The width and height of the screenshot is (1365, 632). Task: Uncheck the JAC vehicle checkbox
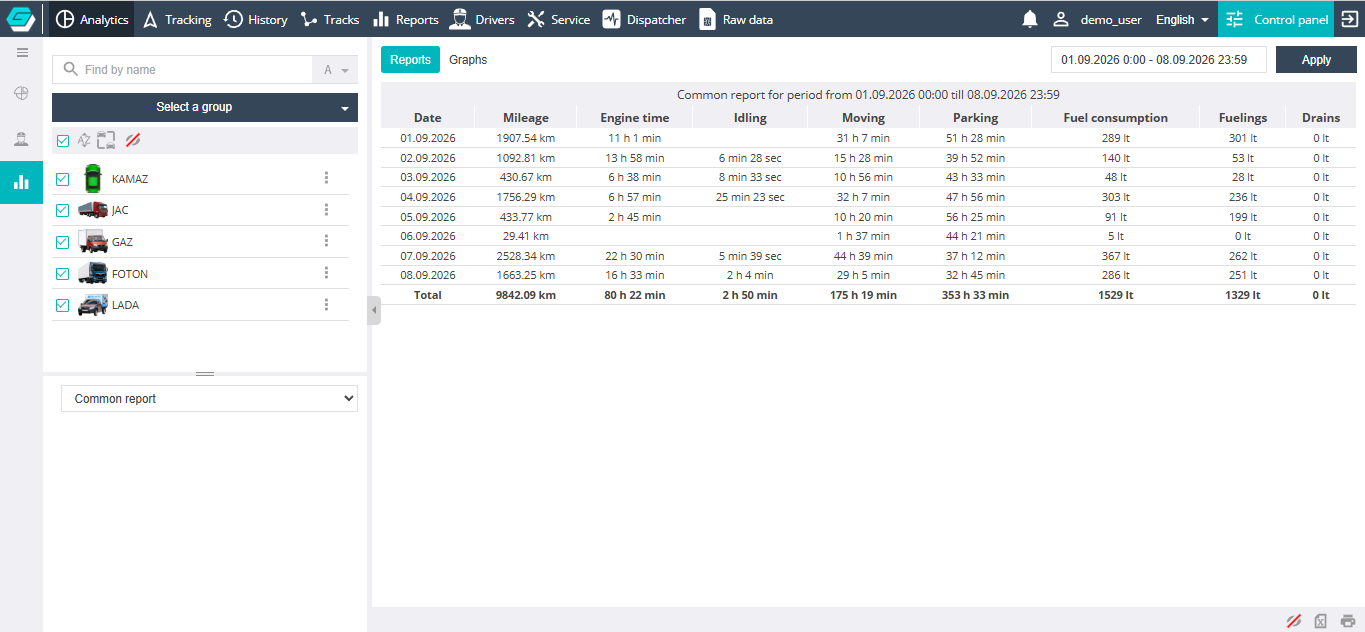click(63, 210)
